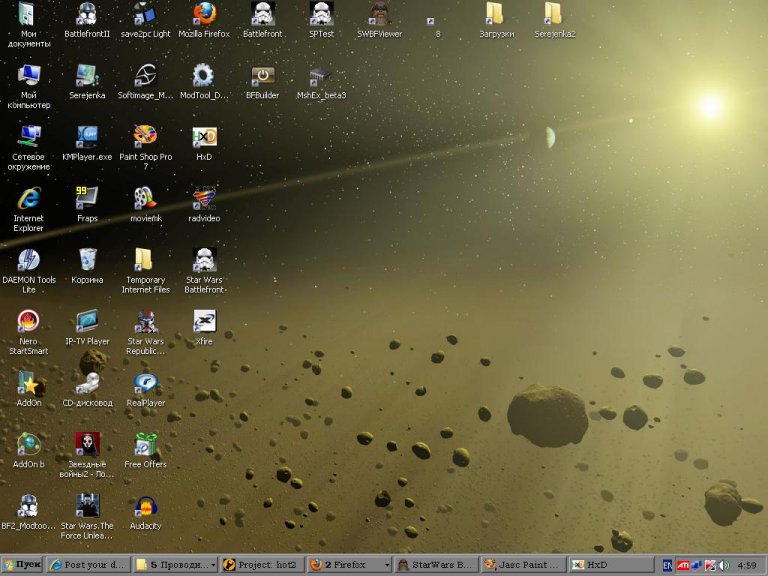The width and height of the screenshot is (768, 576).
Task: Expand the 5 Проводник taskbar group
Action: (175, 565)
